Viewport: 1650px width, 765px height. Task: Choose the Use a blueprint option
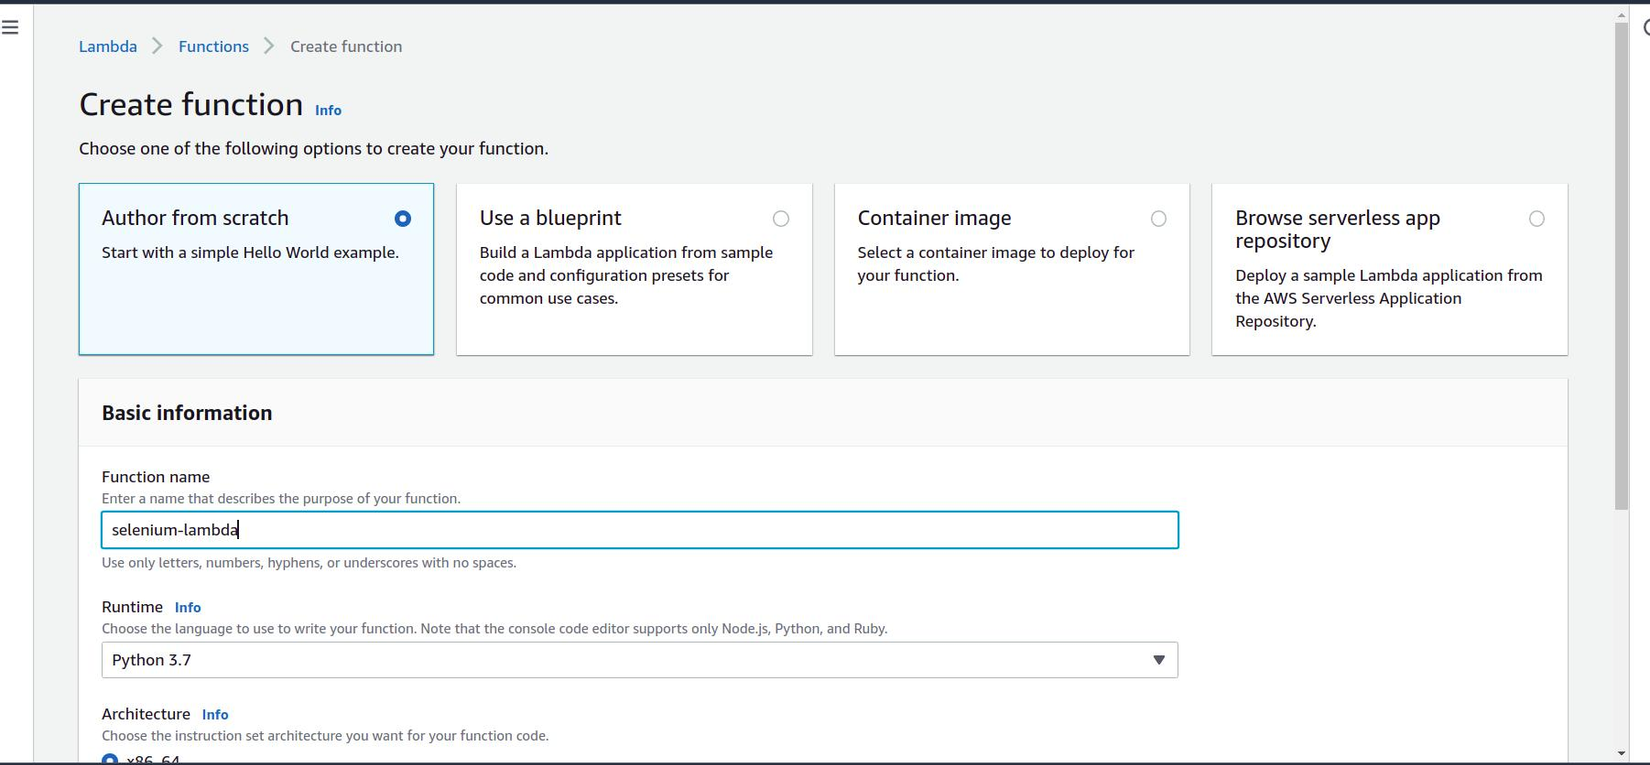pyautogui.click(x=780, y=219)
